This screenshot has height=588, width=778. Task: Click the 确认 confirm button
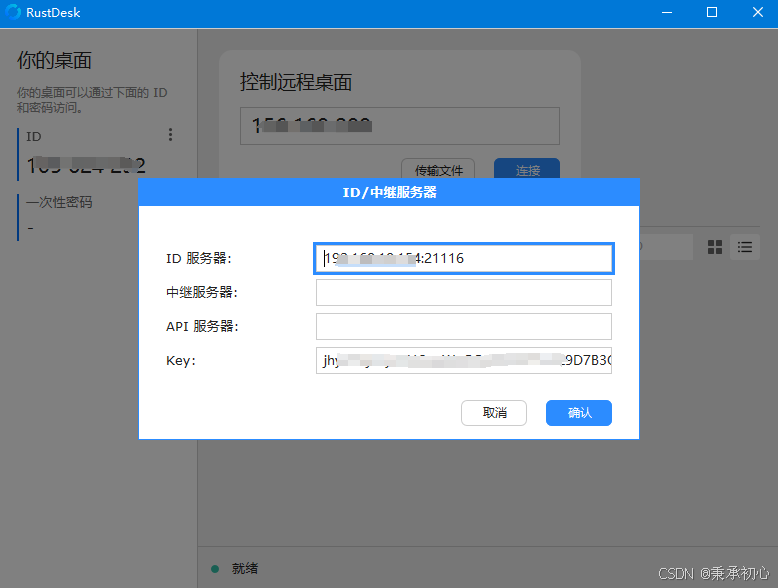[579, 413]
